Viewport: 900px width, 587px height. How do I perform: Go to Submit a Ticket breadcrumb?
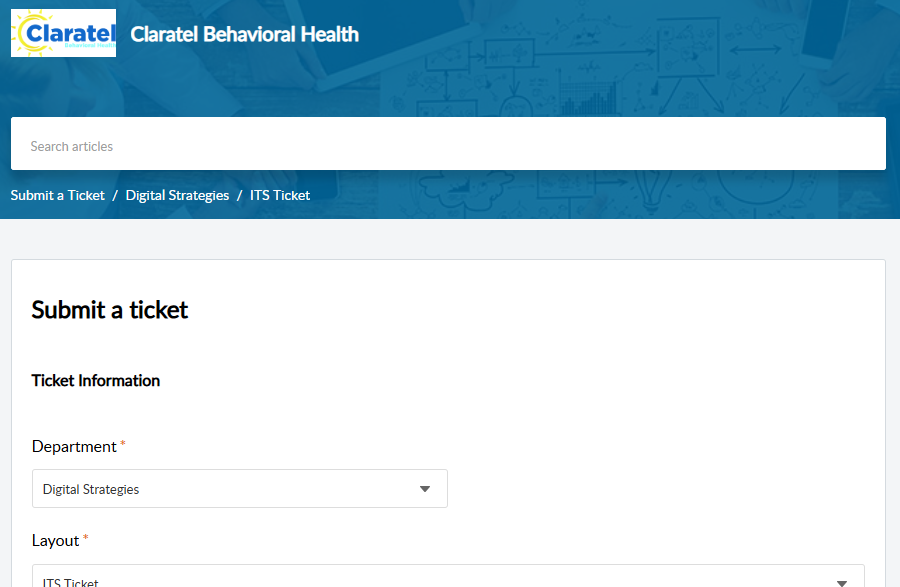(x=57, y=196)
